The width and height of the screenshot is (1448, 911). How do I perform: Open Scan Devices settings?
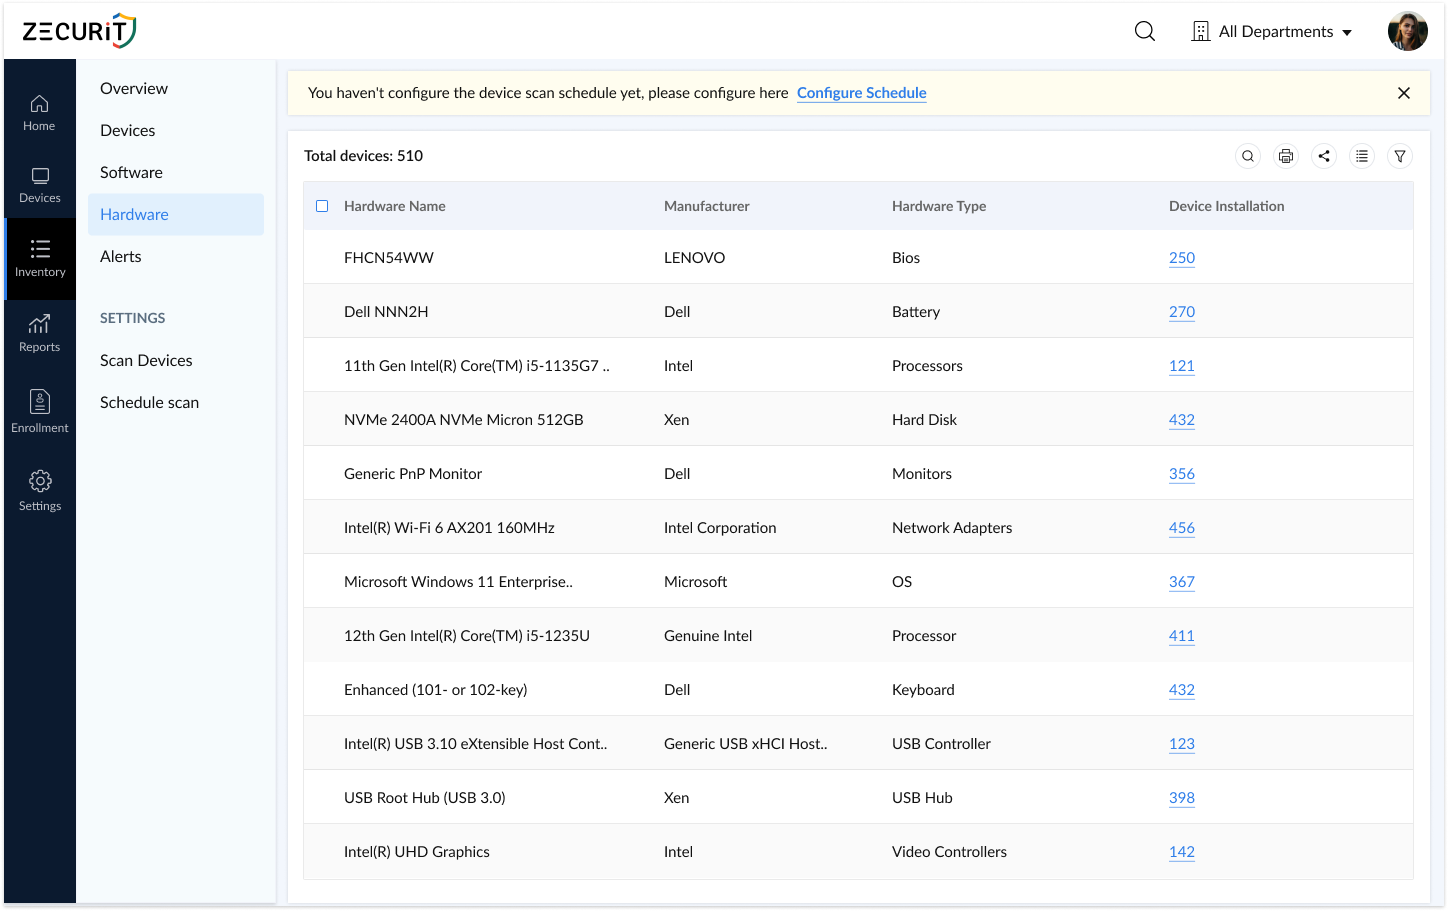tap(146, 360)
